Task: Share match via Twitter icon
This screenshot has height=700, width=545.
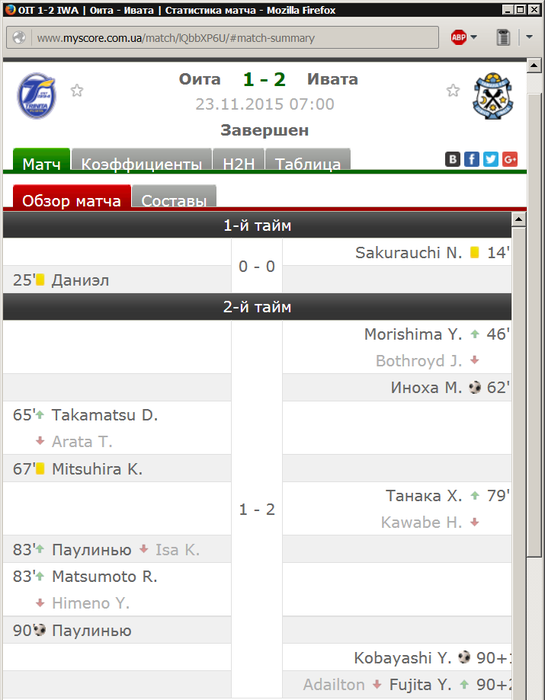Action: [491, 159]
